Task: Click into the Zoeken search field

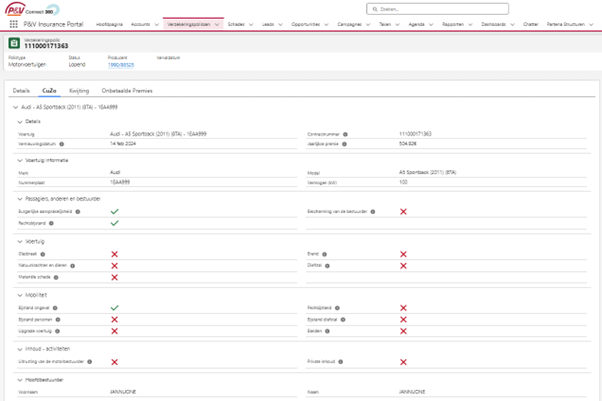Action: pyautogui.click(x=438, y=9)
